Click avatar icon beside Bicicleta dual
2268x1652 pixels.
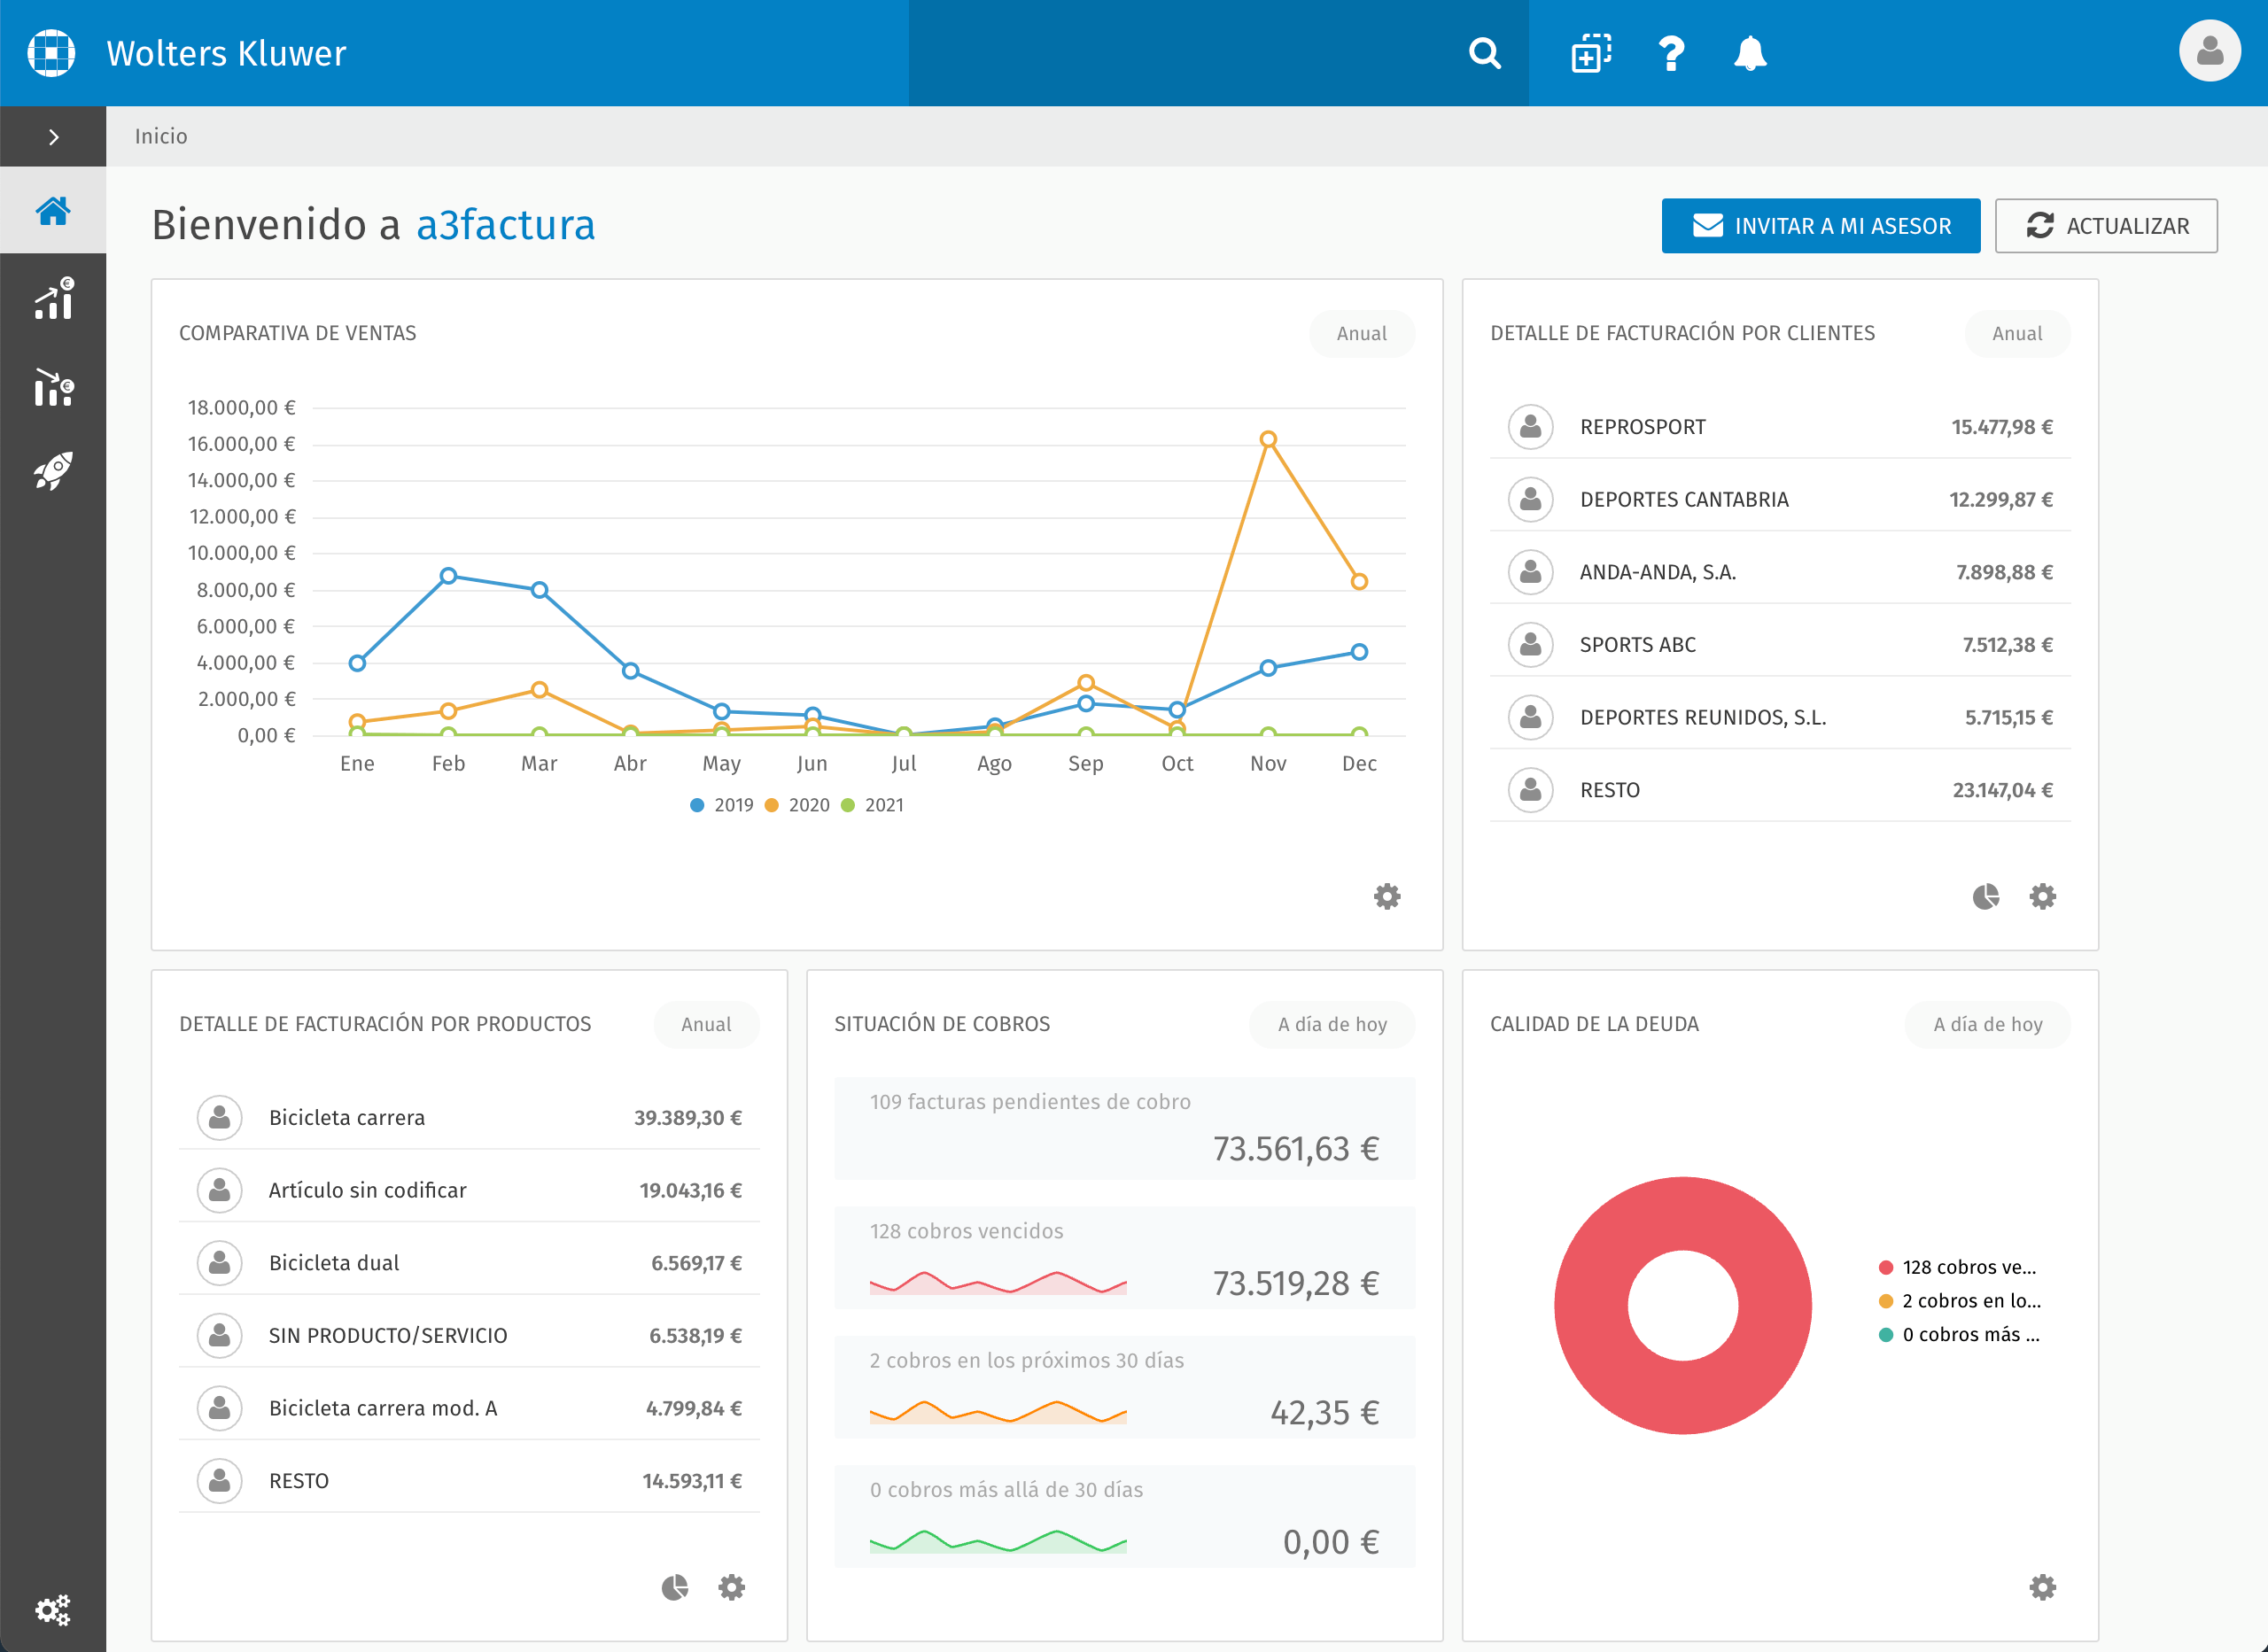click(219, 1263)
